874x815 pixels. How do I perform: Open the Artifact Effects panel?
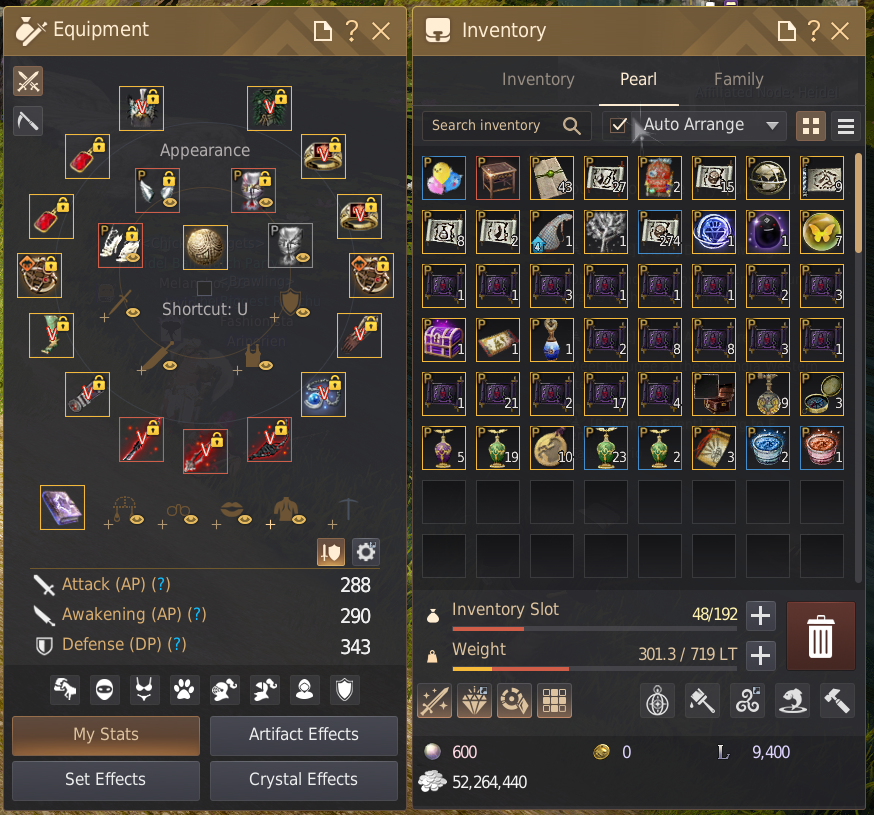(x=304, y=735)
